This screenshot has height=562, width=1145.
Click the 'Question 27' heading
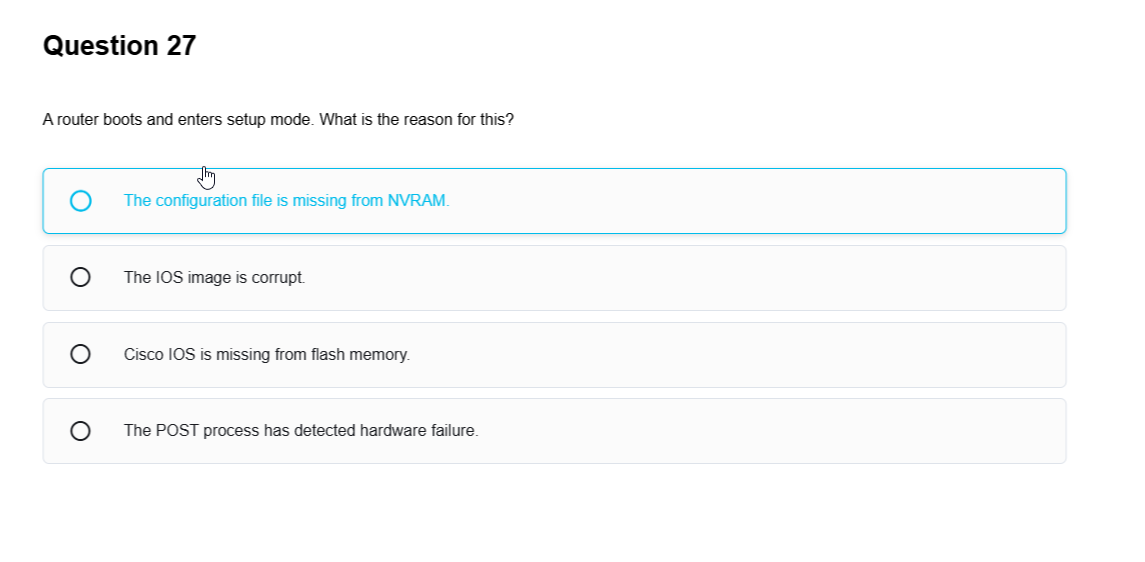(119, 46)
